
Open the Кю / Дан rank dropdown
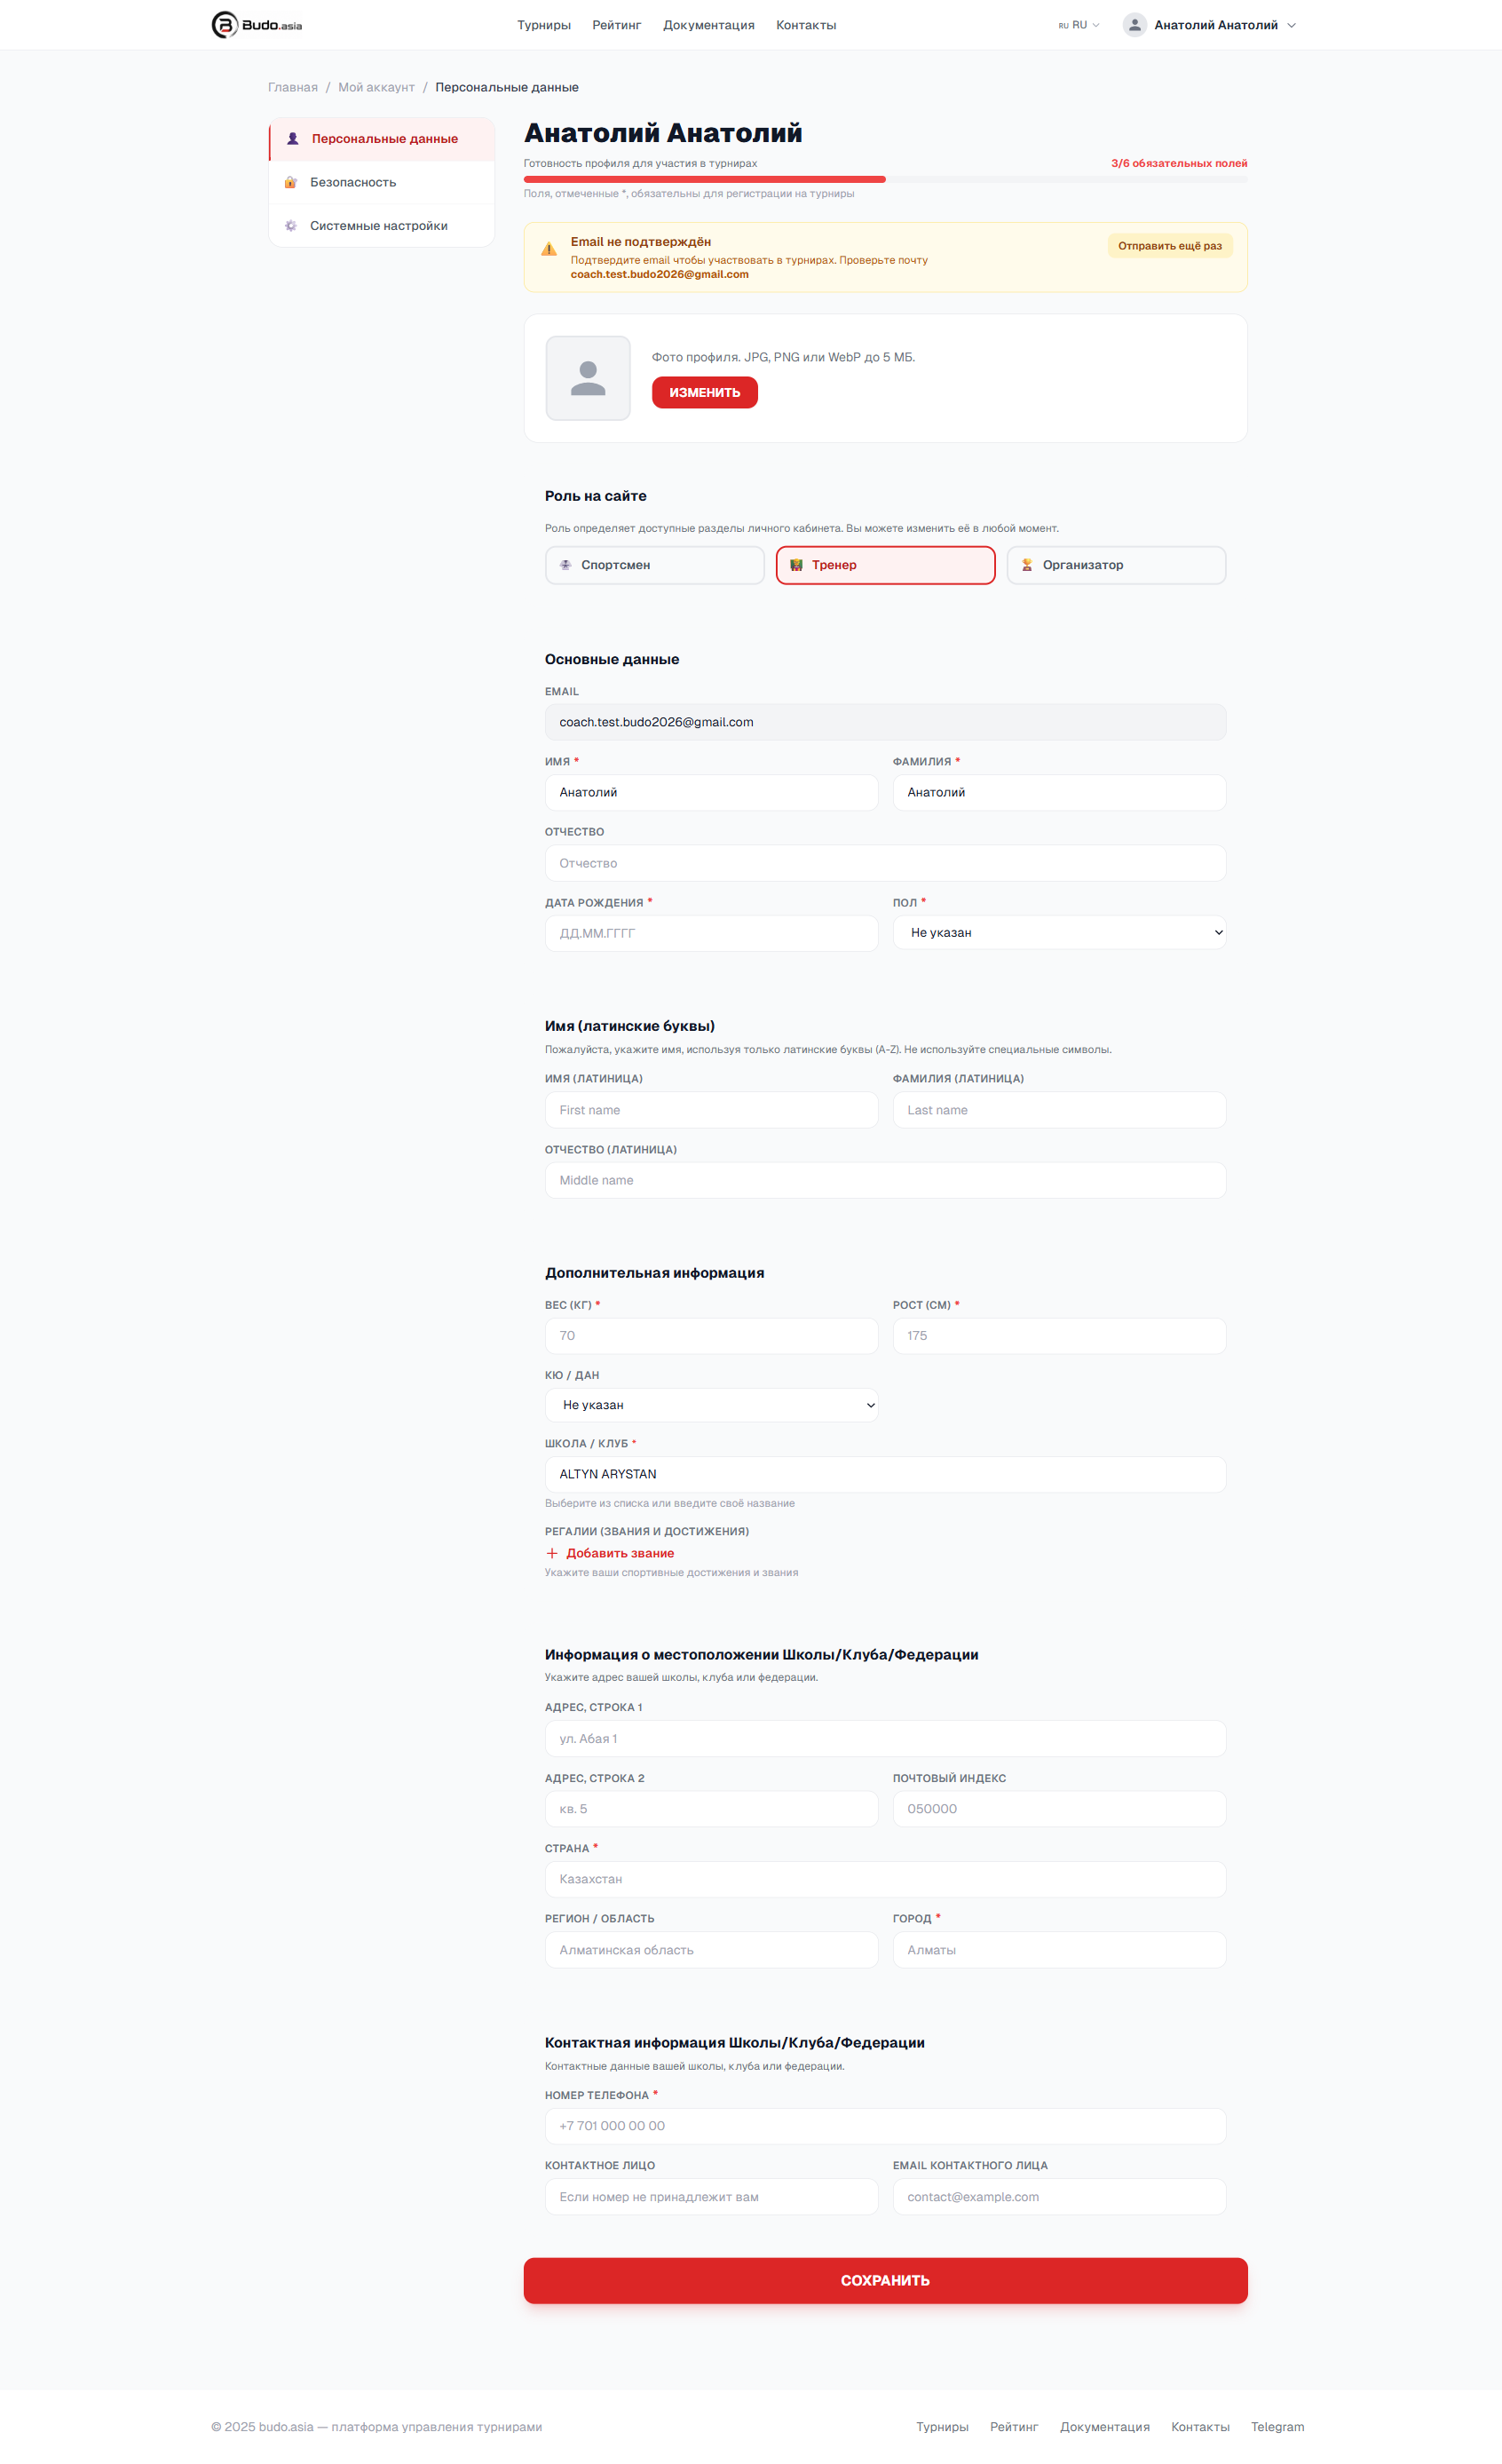tap(711, 1405)
